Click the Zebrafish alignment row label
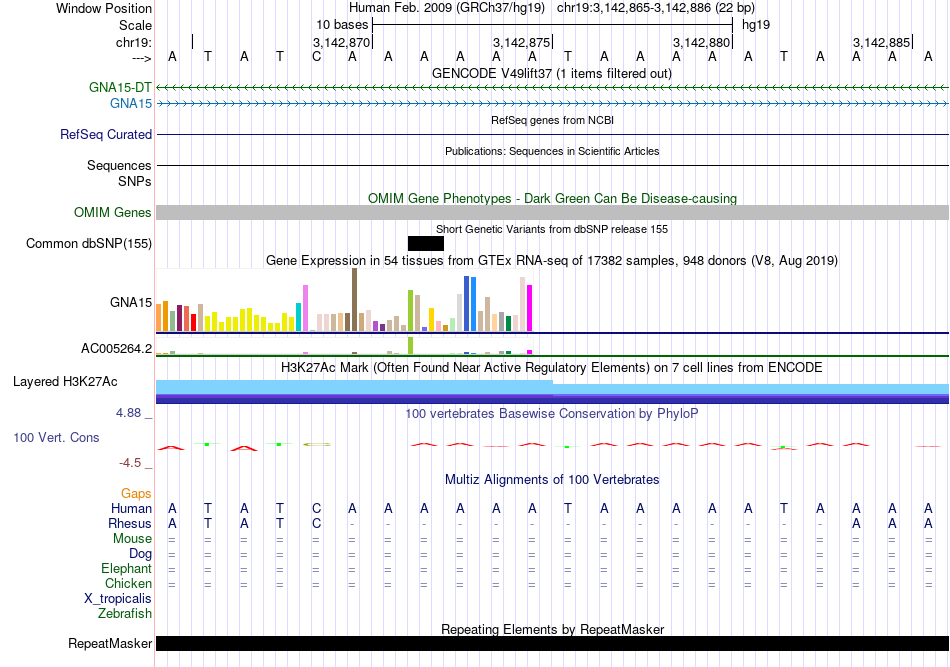This screenshot has width=950, height=667. point(125,614)
